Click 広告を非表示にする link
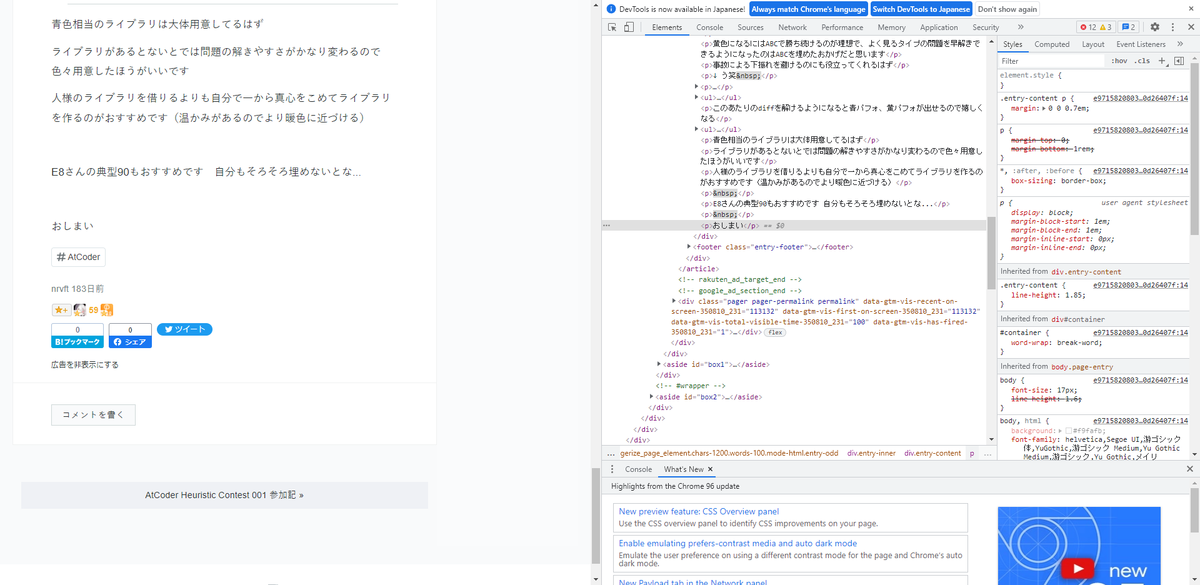The height and width of the screenshot is (585, 1200). (85, 365)
